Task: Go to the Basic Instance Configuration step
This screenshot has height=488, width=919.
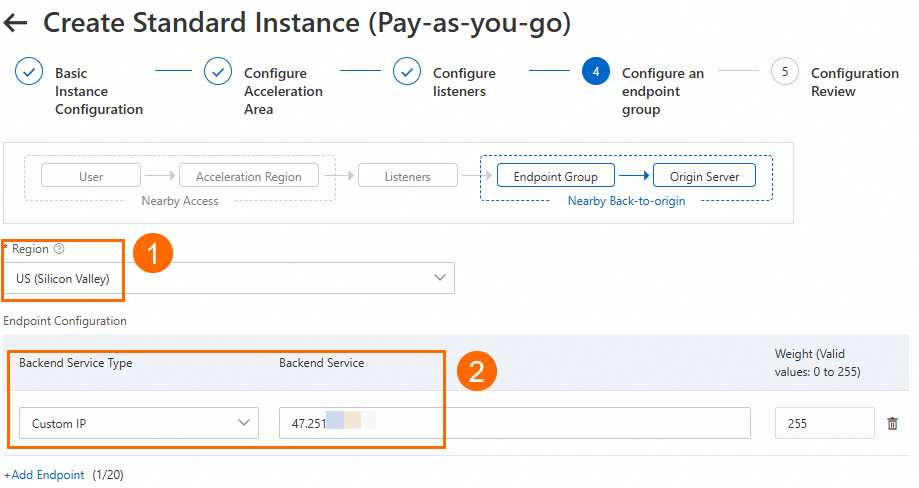Action: coord(98,91)
